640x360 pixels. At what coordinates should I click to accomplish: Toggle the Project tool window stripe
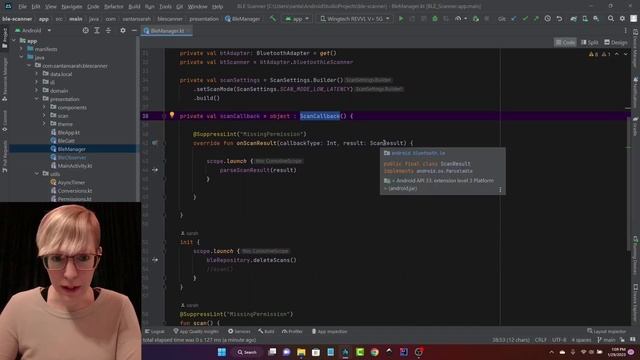tap(4, 38)
